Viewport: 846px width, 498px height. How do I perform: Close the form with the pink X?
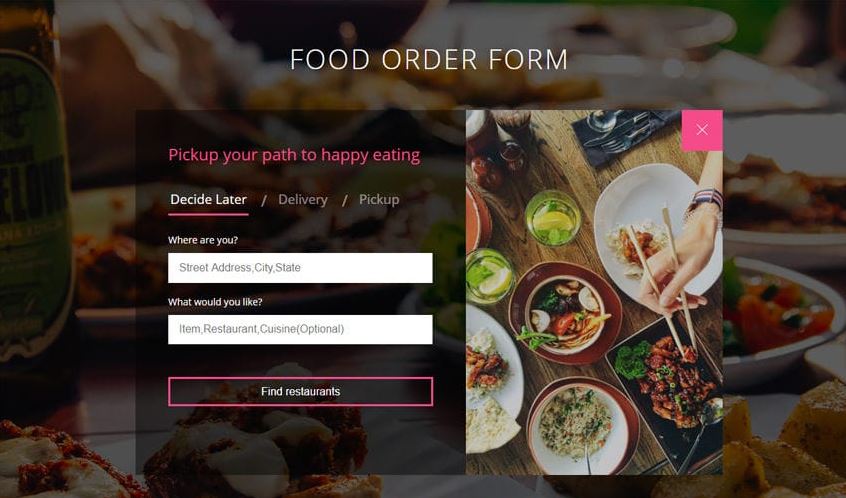pyautogui.click(x=702, y=130)
